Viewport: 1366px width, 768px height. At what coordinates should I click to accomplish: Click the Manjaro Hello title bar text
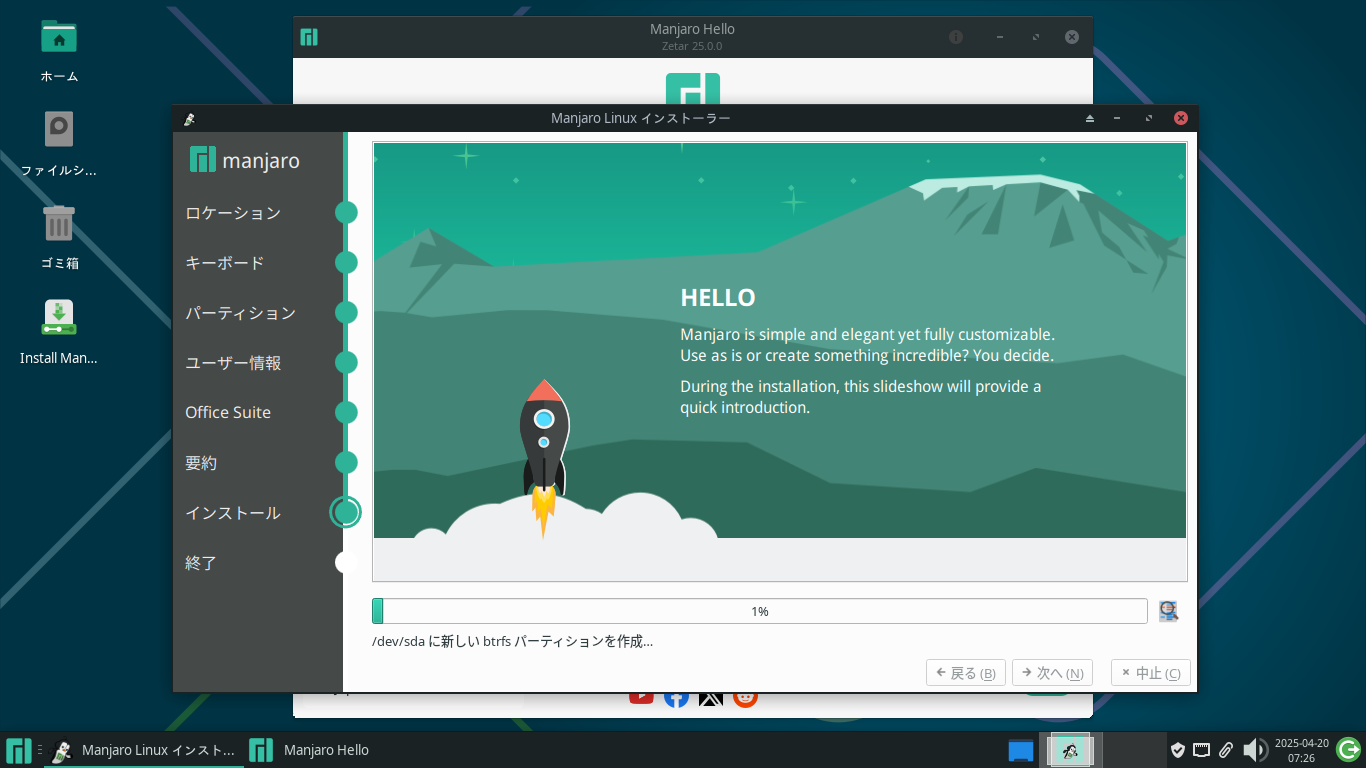tap(692, 29)
